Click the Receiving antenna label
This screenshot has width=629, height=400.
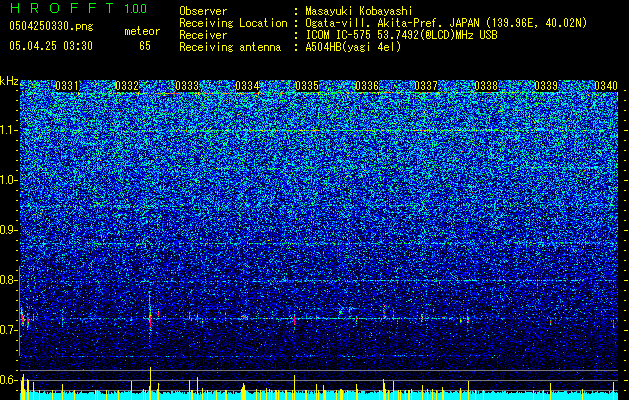(x=230, y=47)
